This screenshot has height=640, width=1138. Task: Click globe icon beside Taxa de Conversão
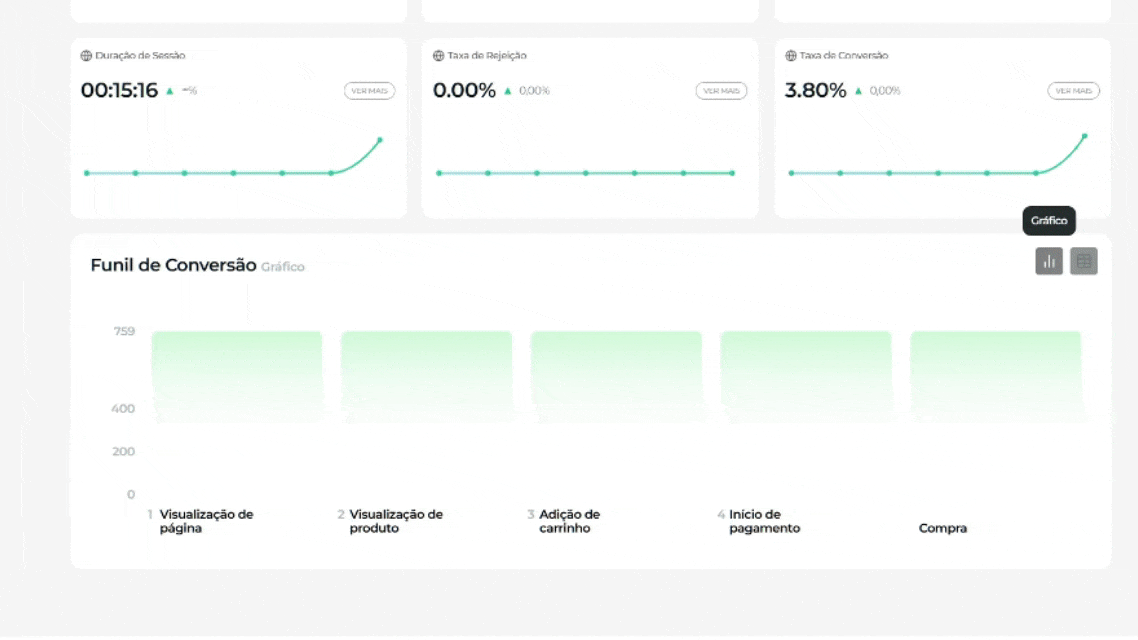coord(791,56)
